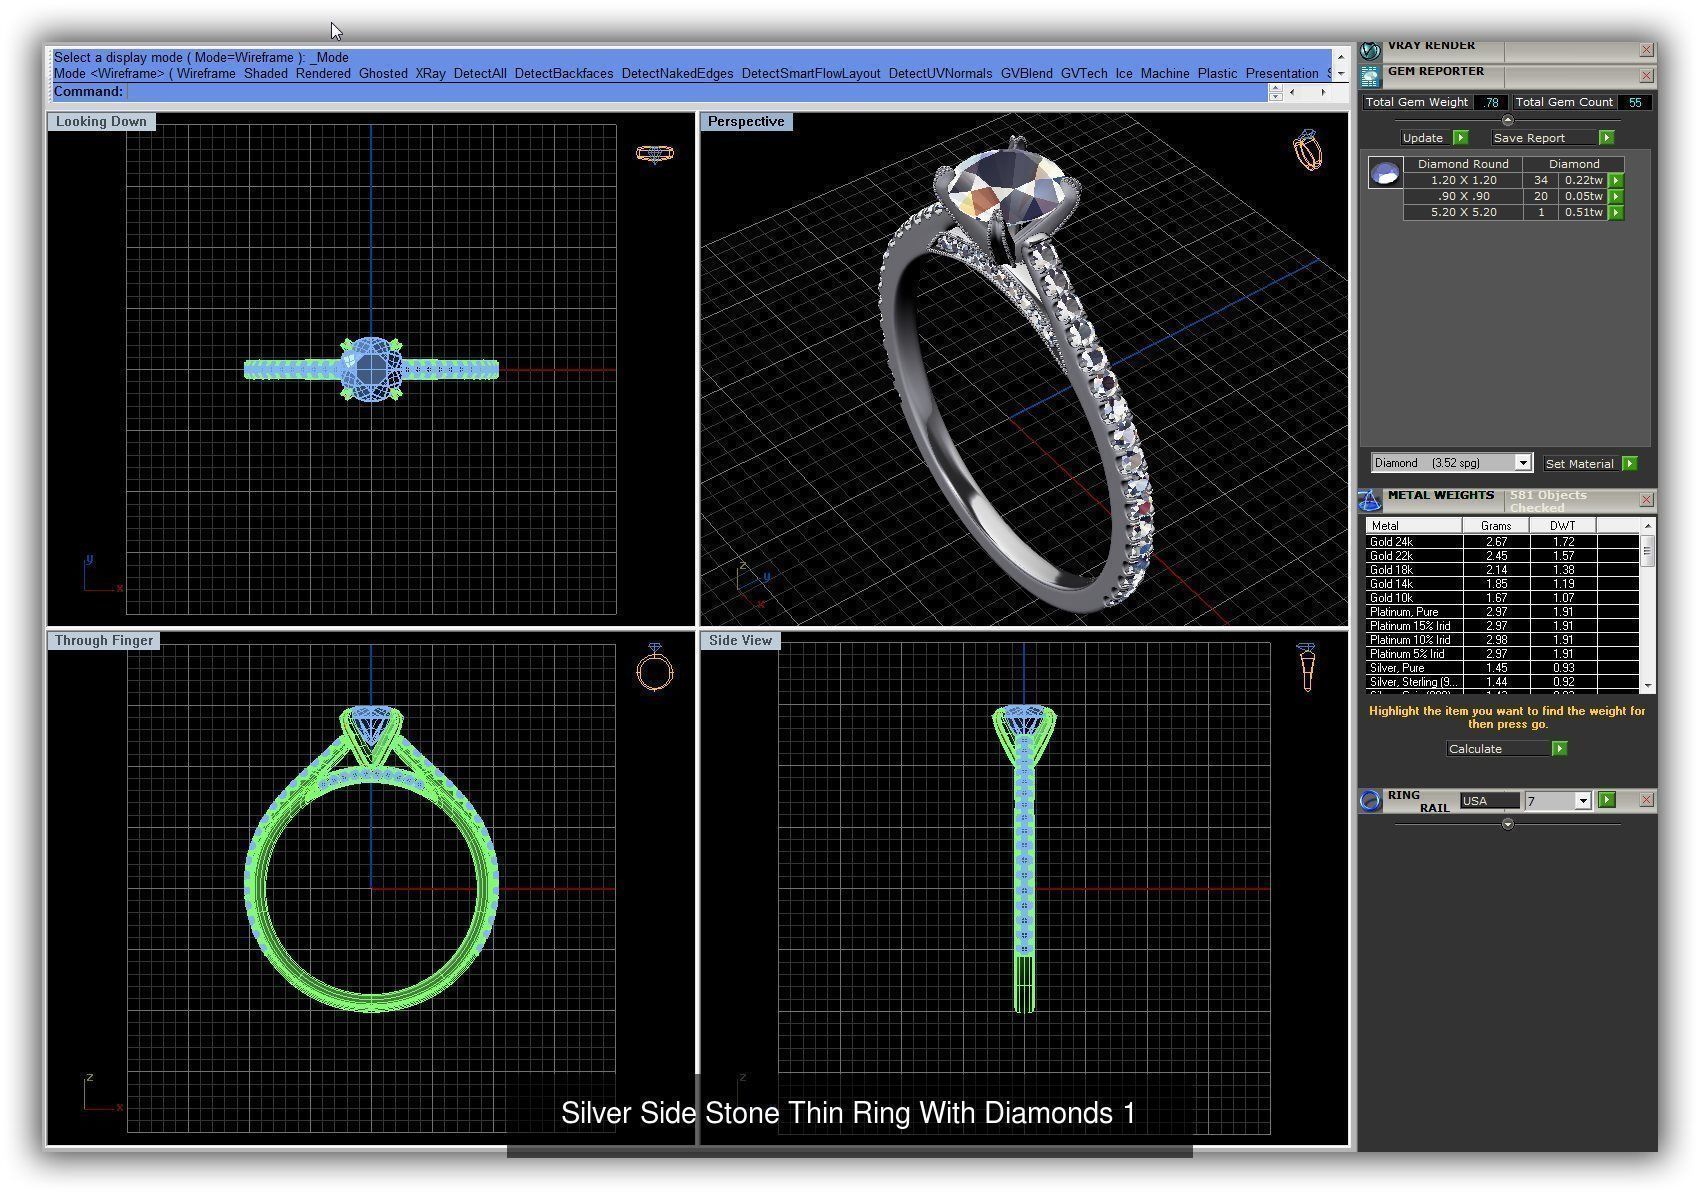The width and height of the screenshot is (1700, 1194).
Task: Collapse Gem Reporter using the up-arrow handle
Action: (1508, 120)
